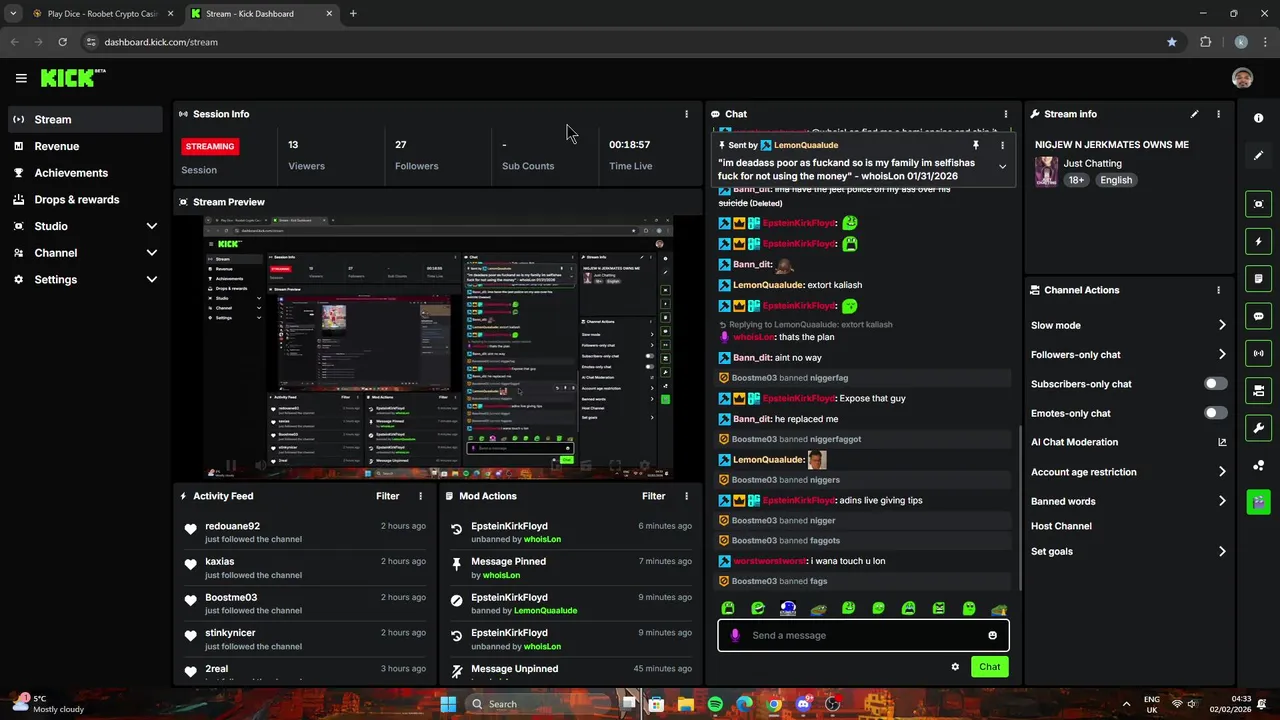
Task: Open AI Chat Moderation external link
Action: click(x=1222, y=442)
